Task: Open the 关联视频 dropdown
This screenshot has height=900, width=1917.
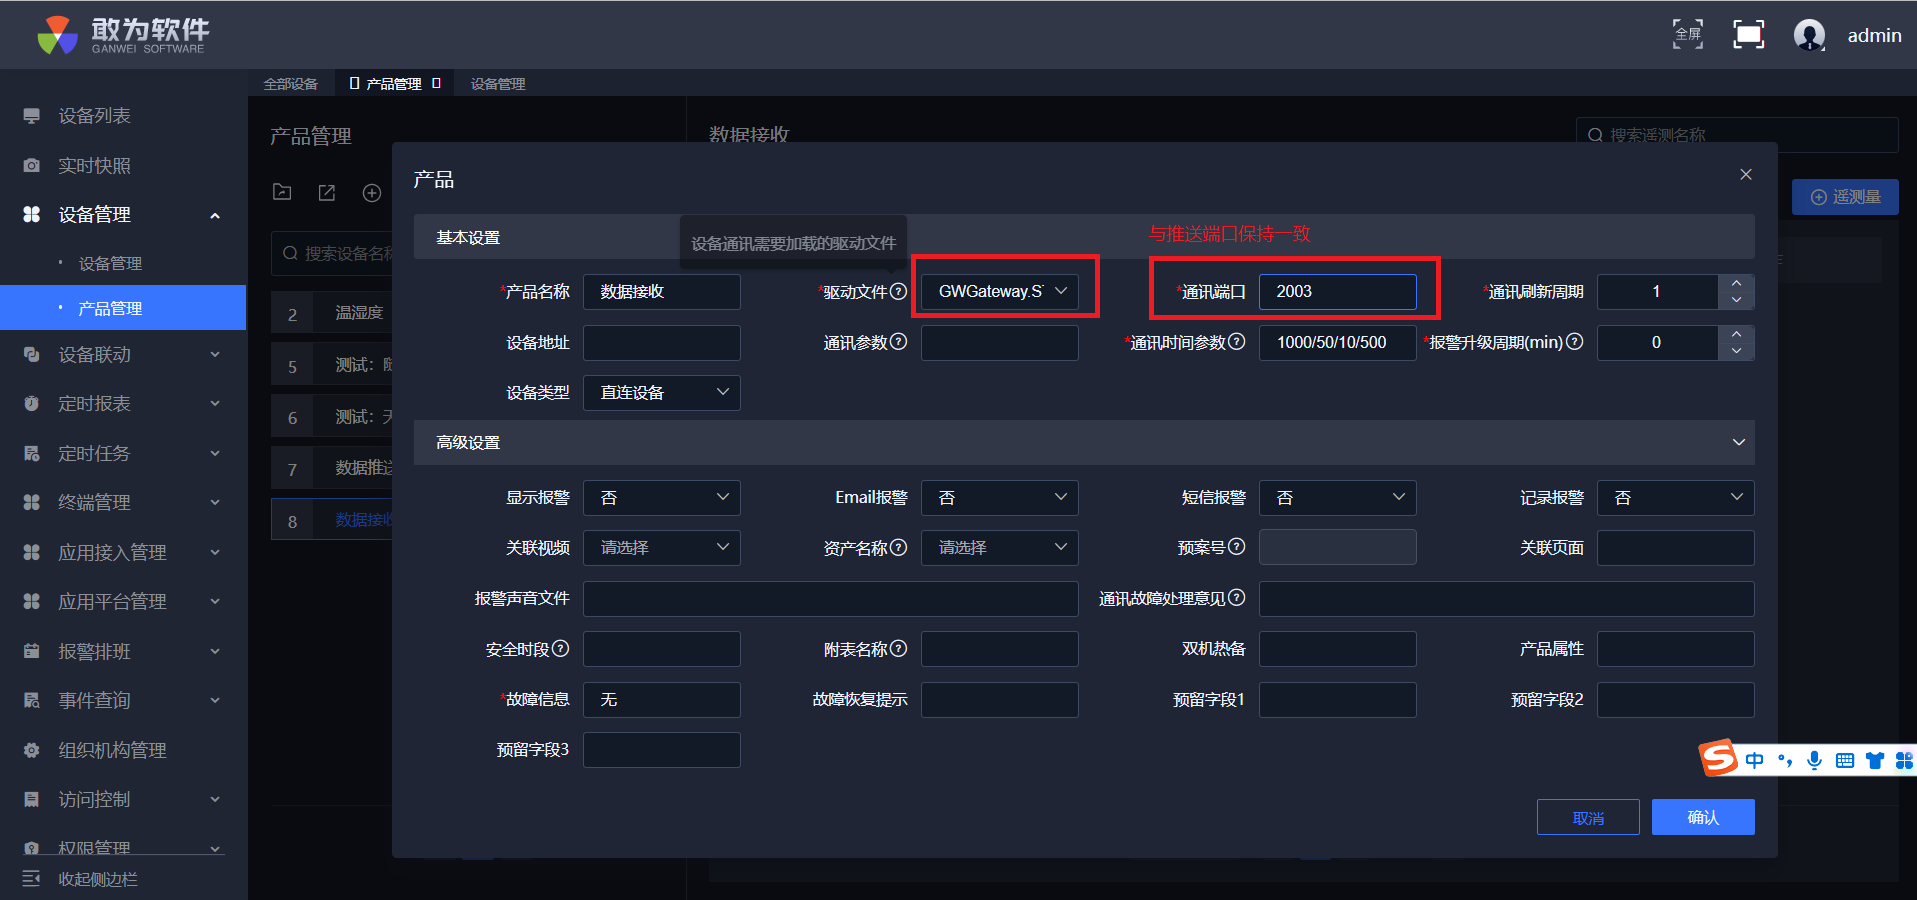Action: coord(662,548)
